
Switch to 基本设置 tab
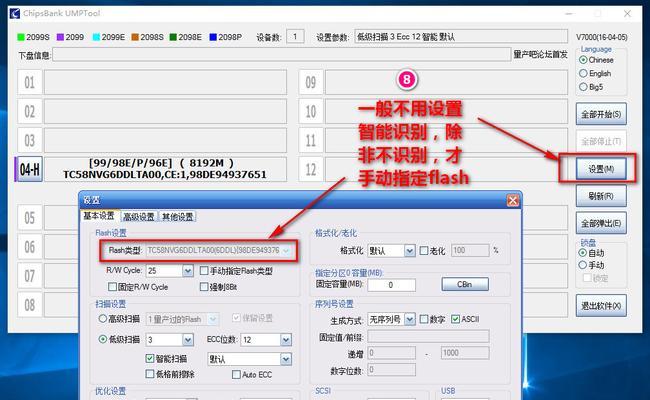tap(99, 216)
